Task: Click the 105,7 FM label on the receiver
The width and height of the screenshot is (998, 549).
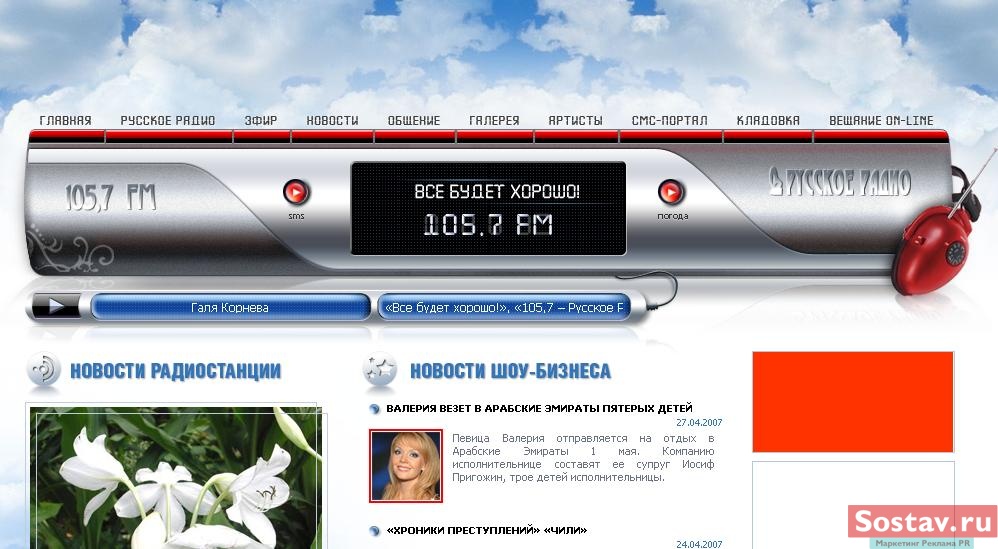Action: tap(111, 198)
